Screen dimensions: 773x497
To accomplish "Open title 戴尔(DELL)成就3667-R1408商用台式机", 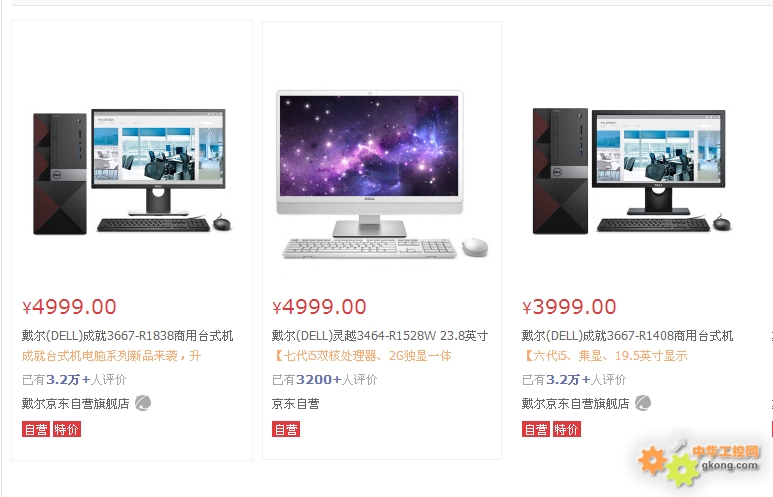I will click(627, 336).
